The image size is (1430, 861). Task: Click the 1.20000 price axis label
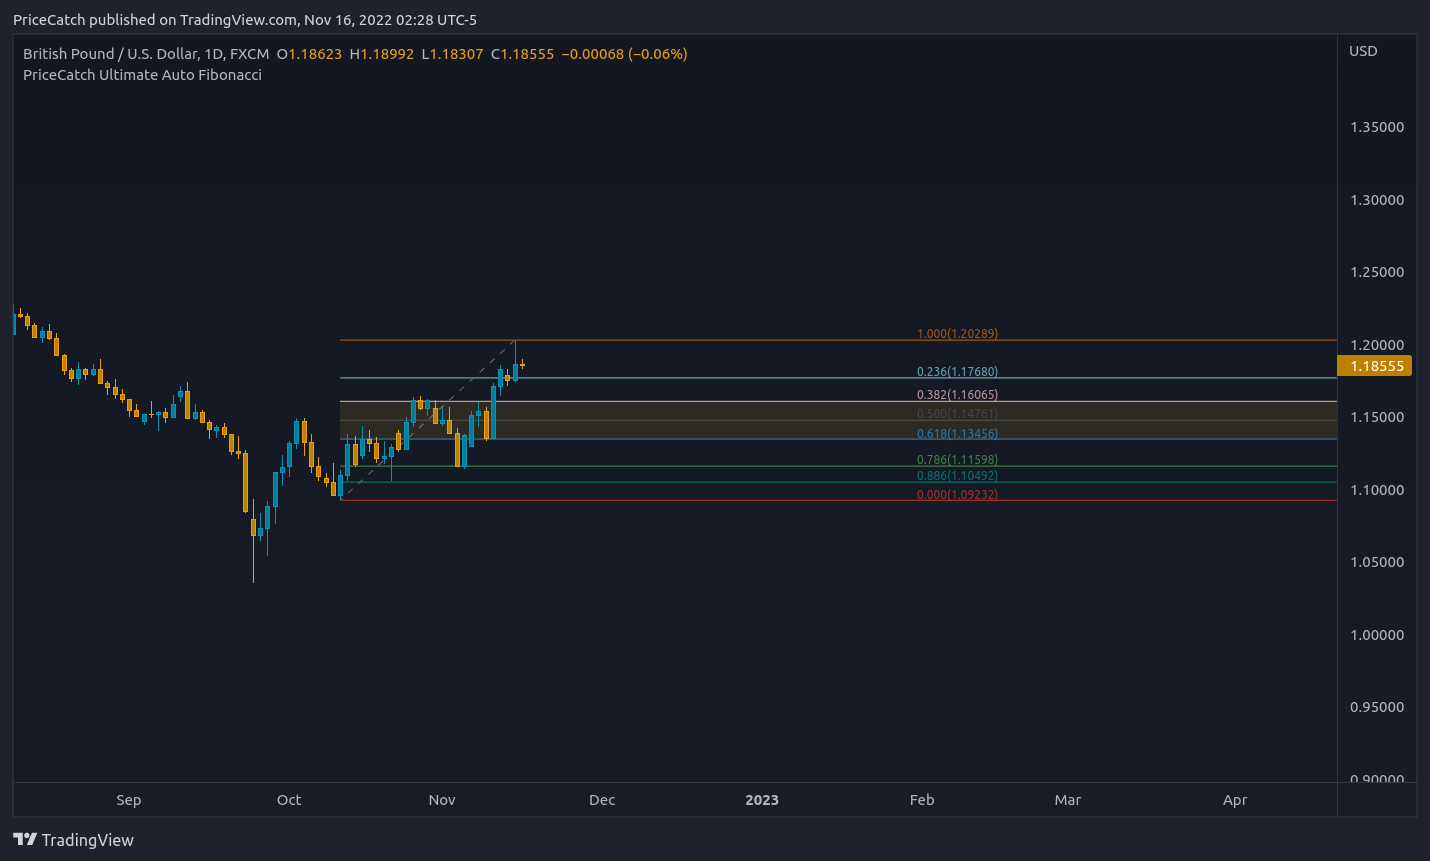pyautogui.click(x=1377, y=345)
